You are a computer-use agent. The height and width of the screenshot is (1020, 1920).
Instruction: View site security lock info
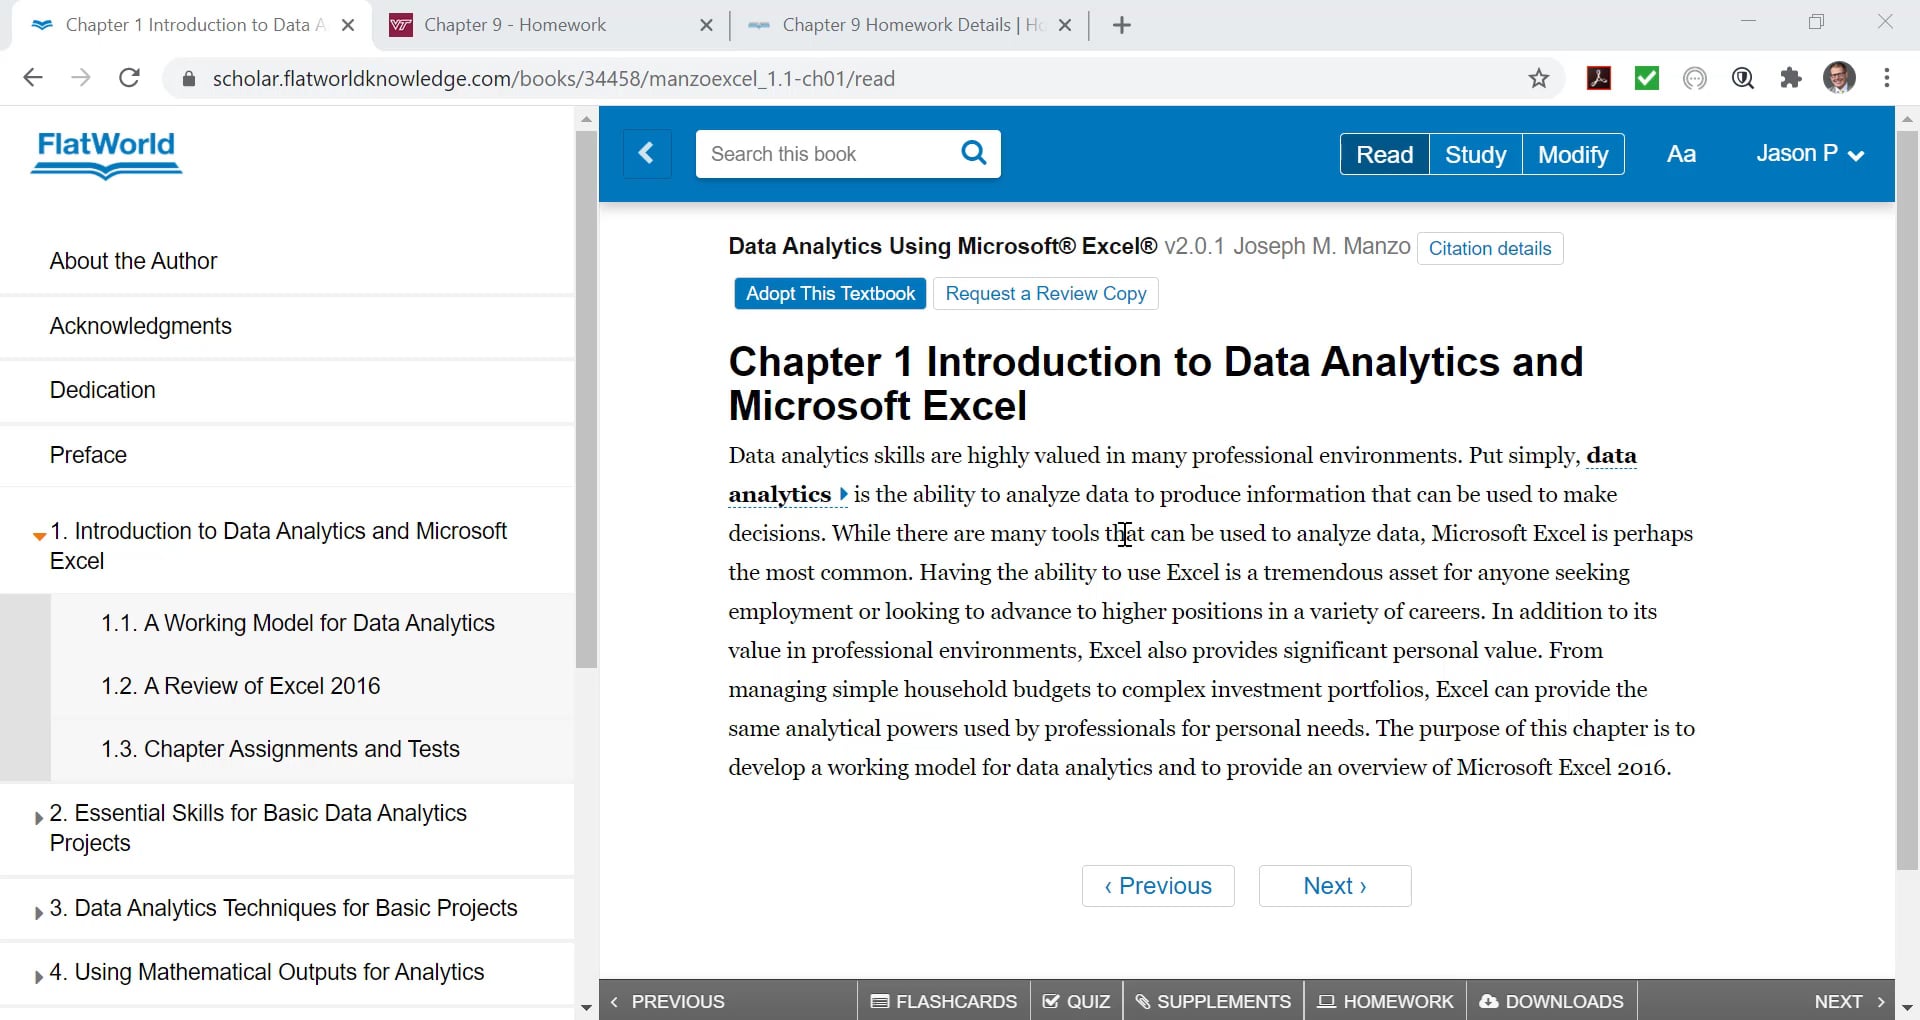point(188,78)
